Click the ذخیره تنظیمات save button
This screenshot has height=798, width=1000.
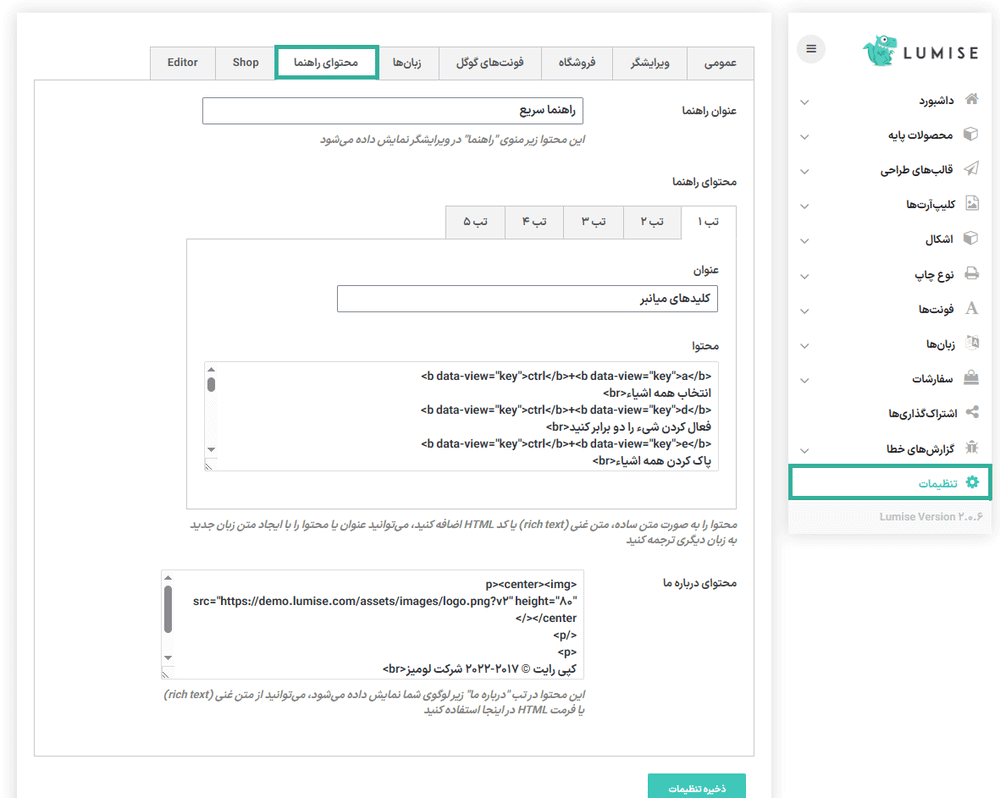[x=696, y=786]
